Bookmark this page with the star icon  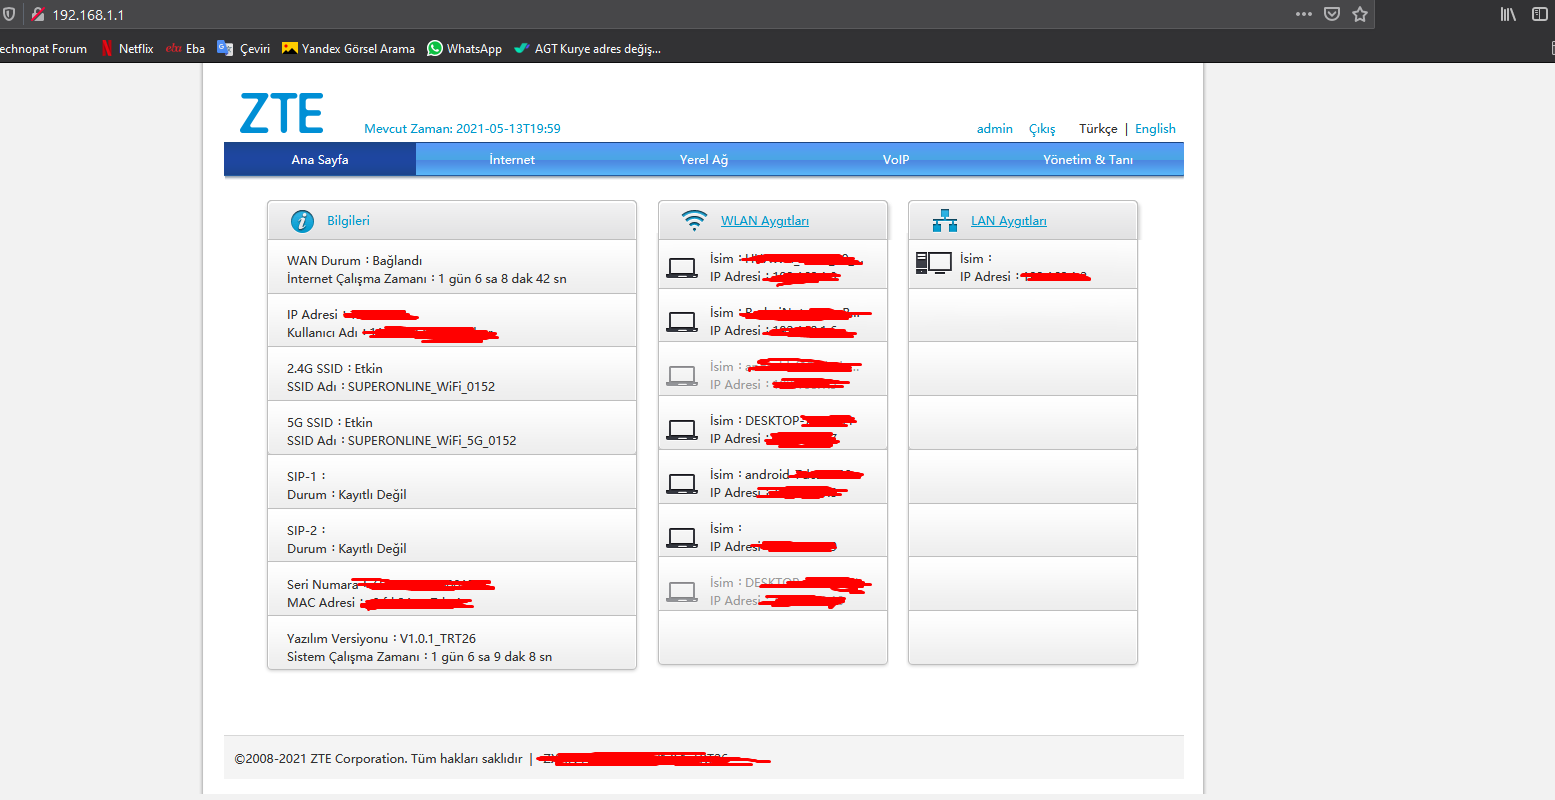point(1360,14)
